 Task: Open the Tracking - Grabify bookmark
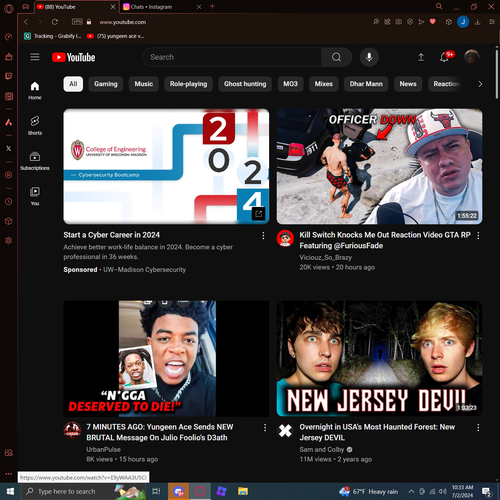pos(53,36)
